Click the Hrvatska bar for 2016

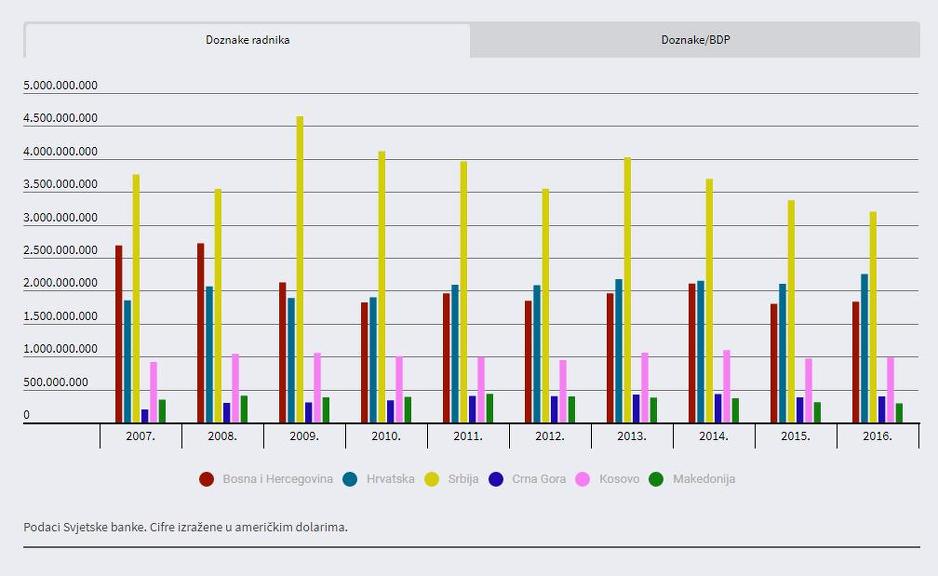[865, 348]
